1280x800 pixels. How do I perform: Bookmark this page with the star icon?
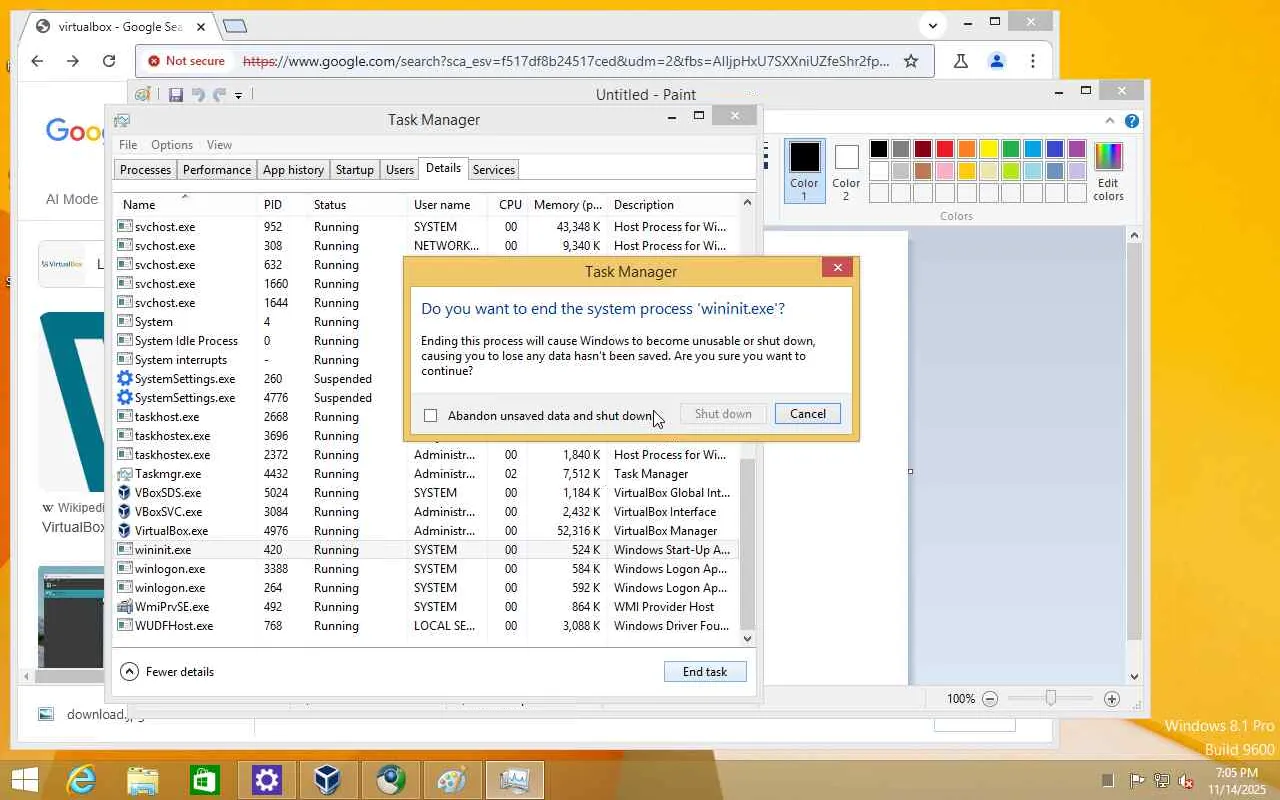[x=911, y=61]
